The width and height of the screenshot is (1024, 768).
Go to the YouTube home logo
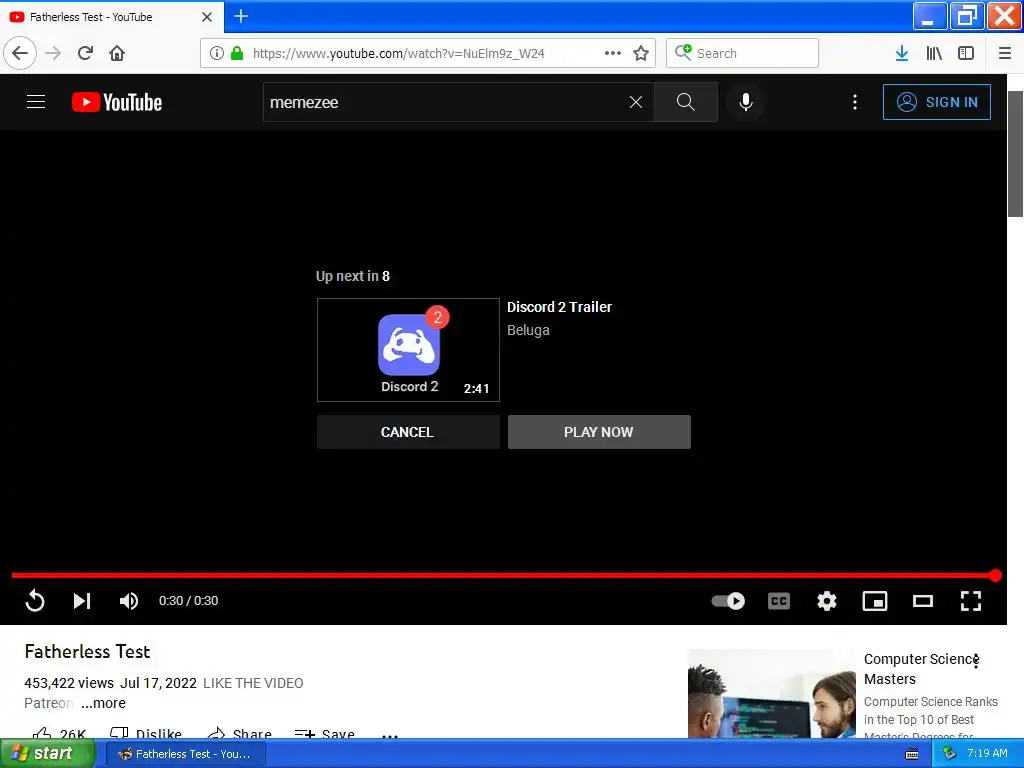coord(117,102)
